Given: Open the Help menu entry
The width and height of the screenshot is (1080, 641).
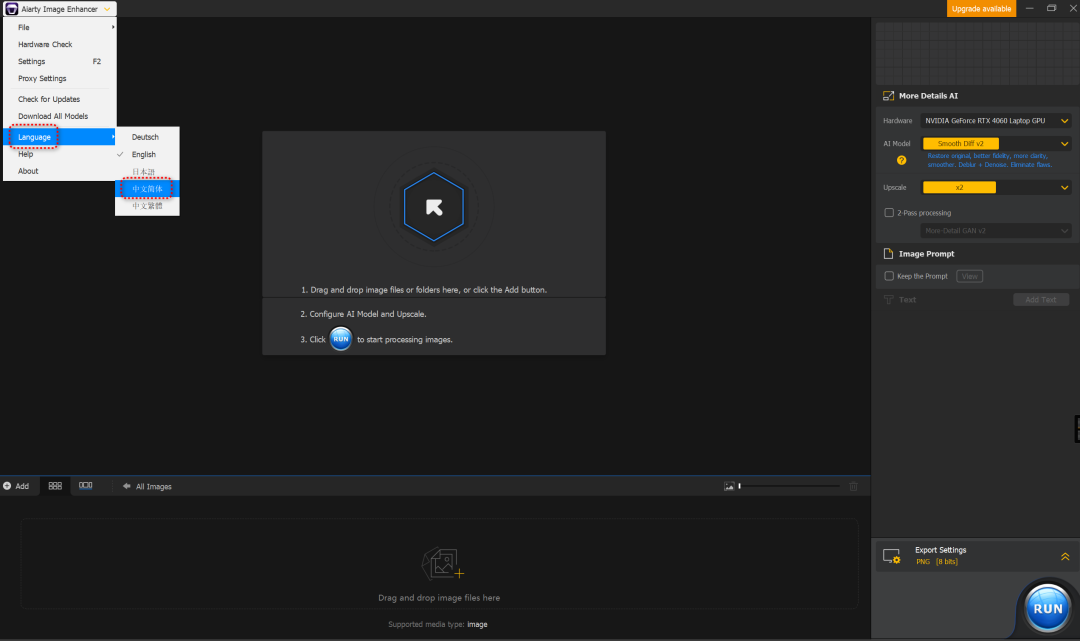Looking at the screenshot, I should [60, 154].
